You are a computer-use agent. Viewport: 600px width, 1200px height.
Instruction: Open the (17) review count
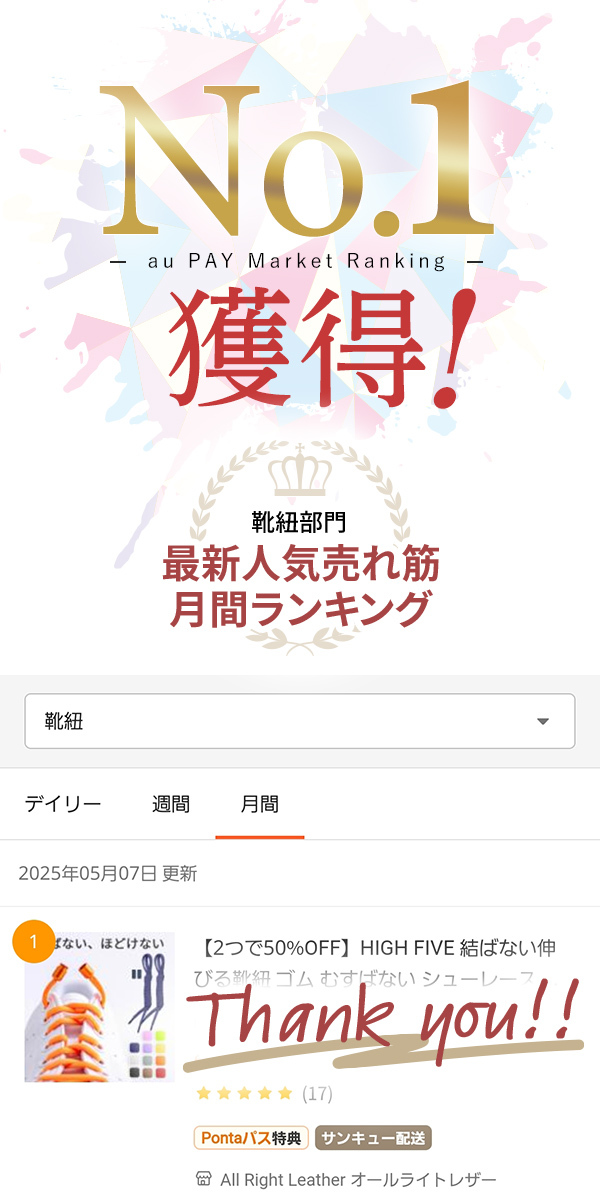(x=317, y=1093)
